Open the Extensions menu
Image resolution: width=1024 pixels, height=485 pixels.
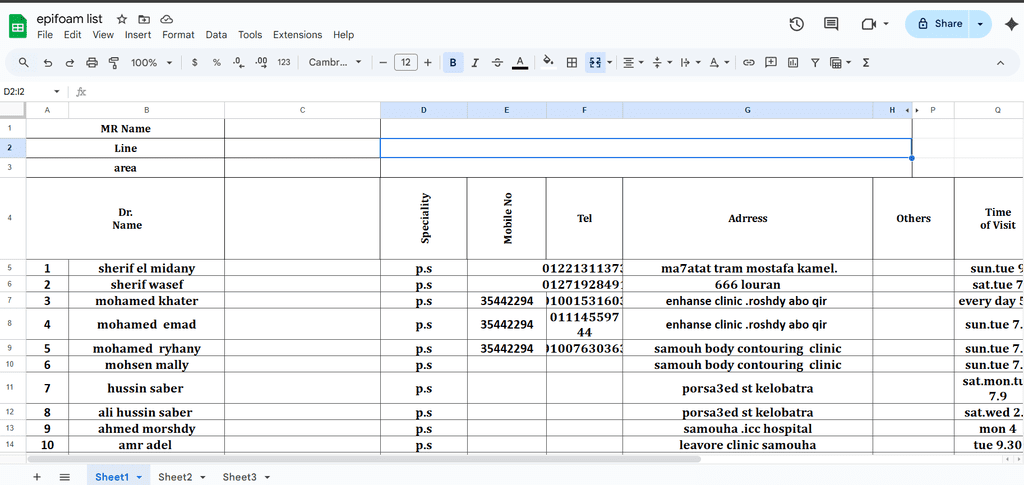(x=297, y=35)
